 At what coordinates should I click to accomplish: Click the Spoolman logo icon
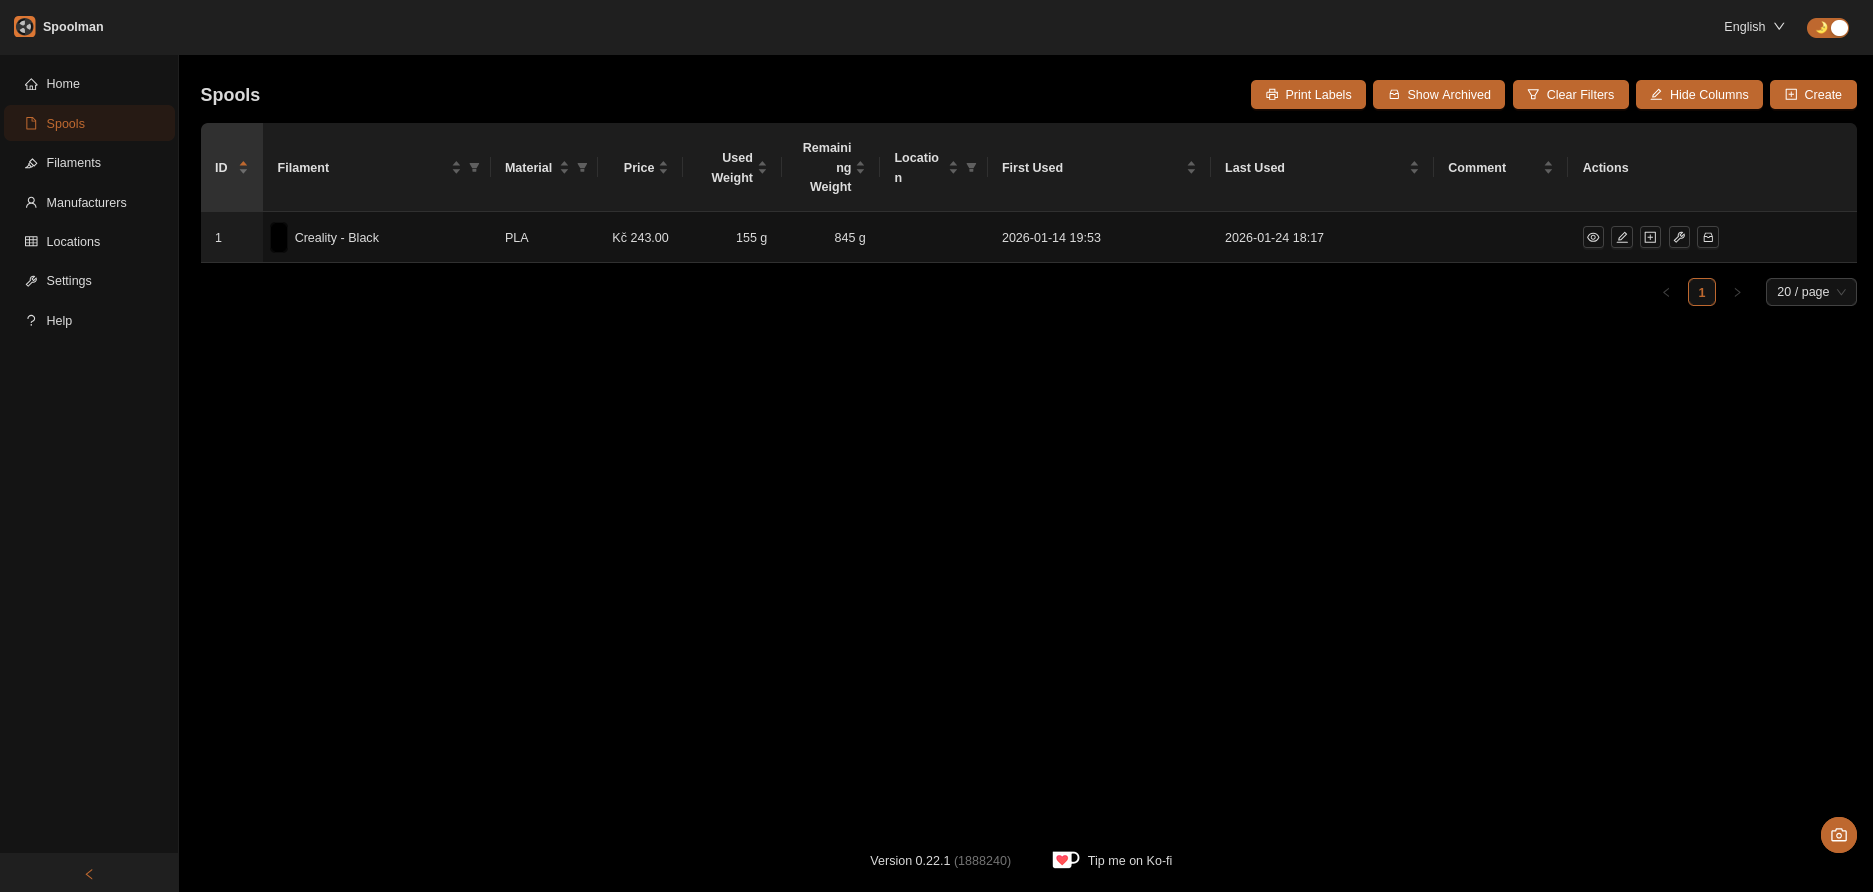[24, 27]
